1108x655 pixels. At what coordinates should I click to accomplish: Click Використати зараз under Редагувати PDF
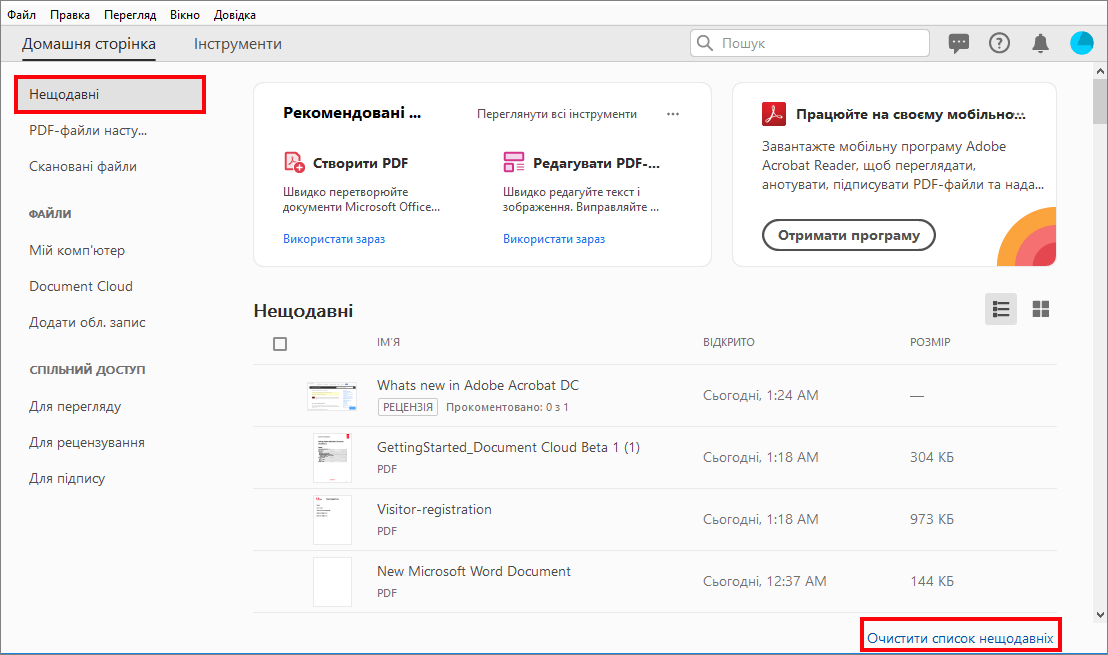[x=553, y=239]
